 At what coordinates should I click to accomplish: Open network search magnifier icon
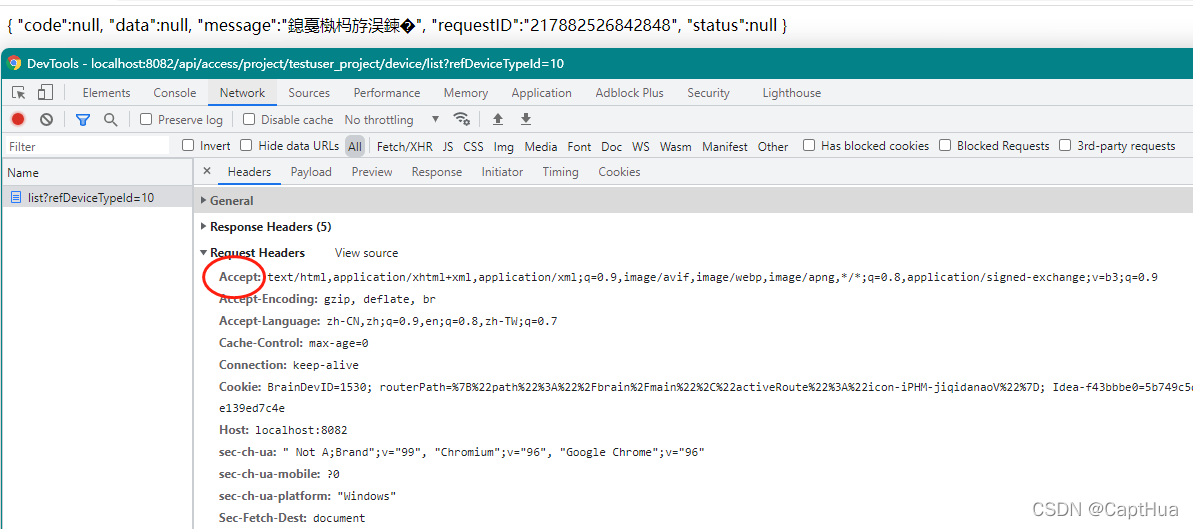[x=110, y=120]
